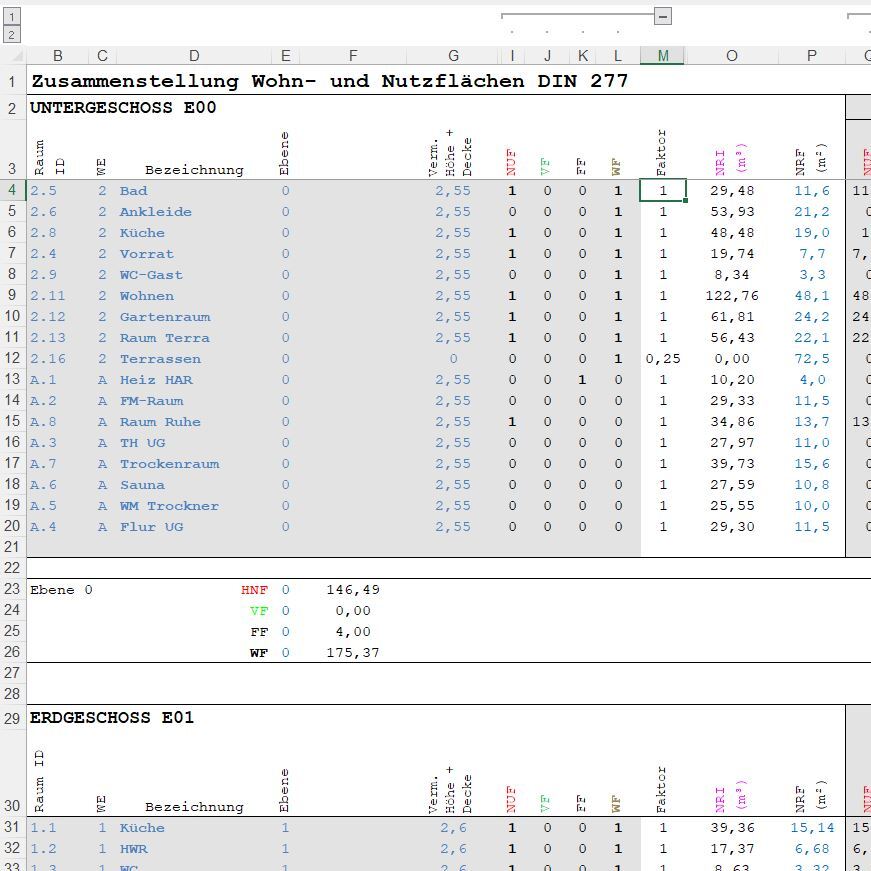
Task: Click the Select All corner button
Action: pos(12,56)
